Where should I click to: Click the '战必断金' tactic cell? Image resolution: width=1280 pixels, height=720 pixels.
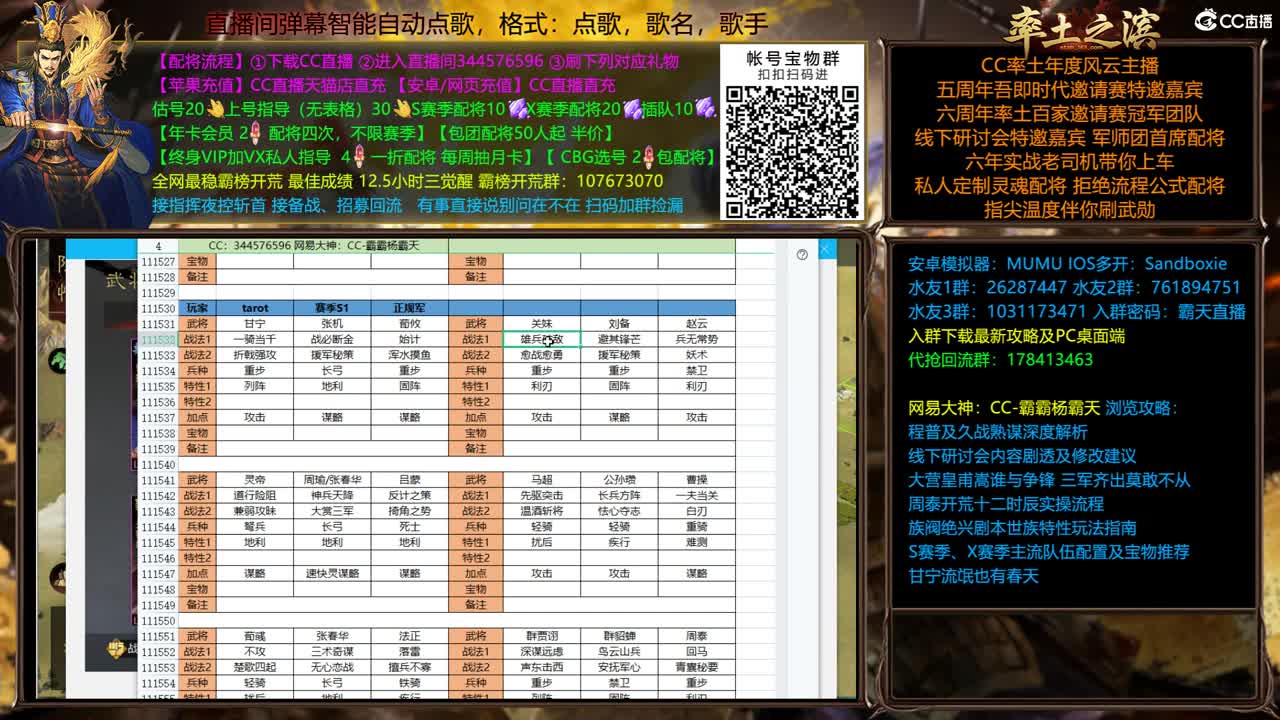(332, 340)
